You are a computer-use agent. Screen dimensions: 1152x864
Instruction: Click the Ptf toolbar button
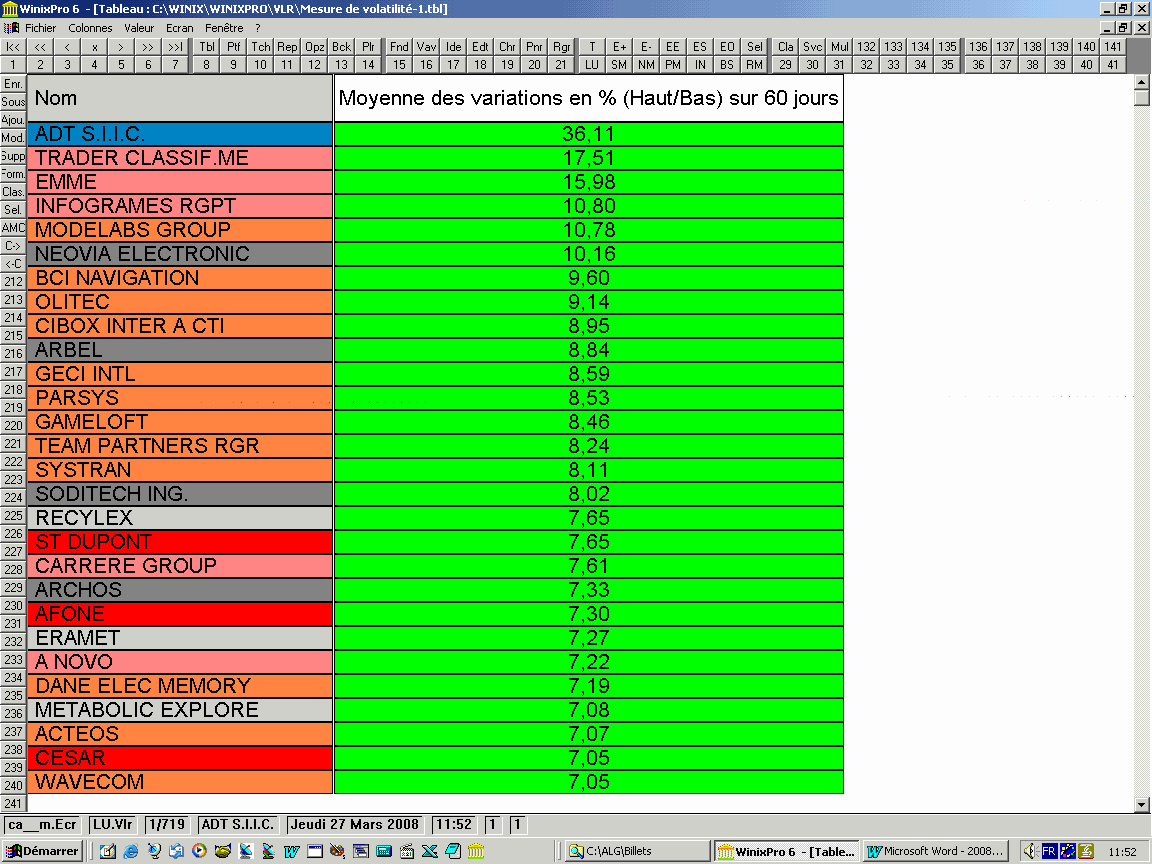point(234,46)
